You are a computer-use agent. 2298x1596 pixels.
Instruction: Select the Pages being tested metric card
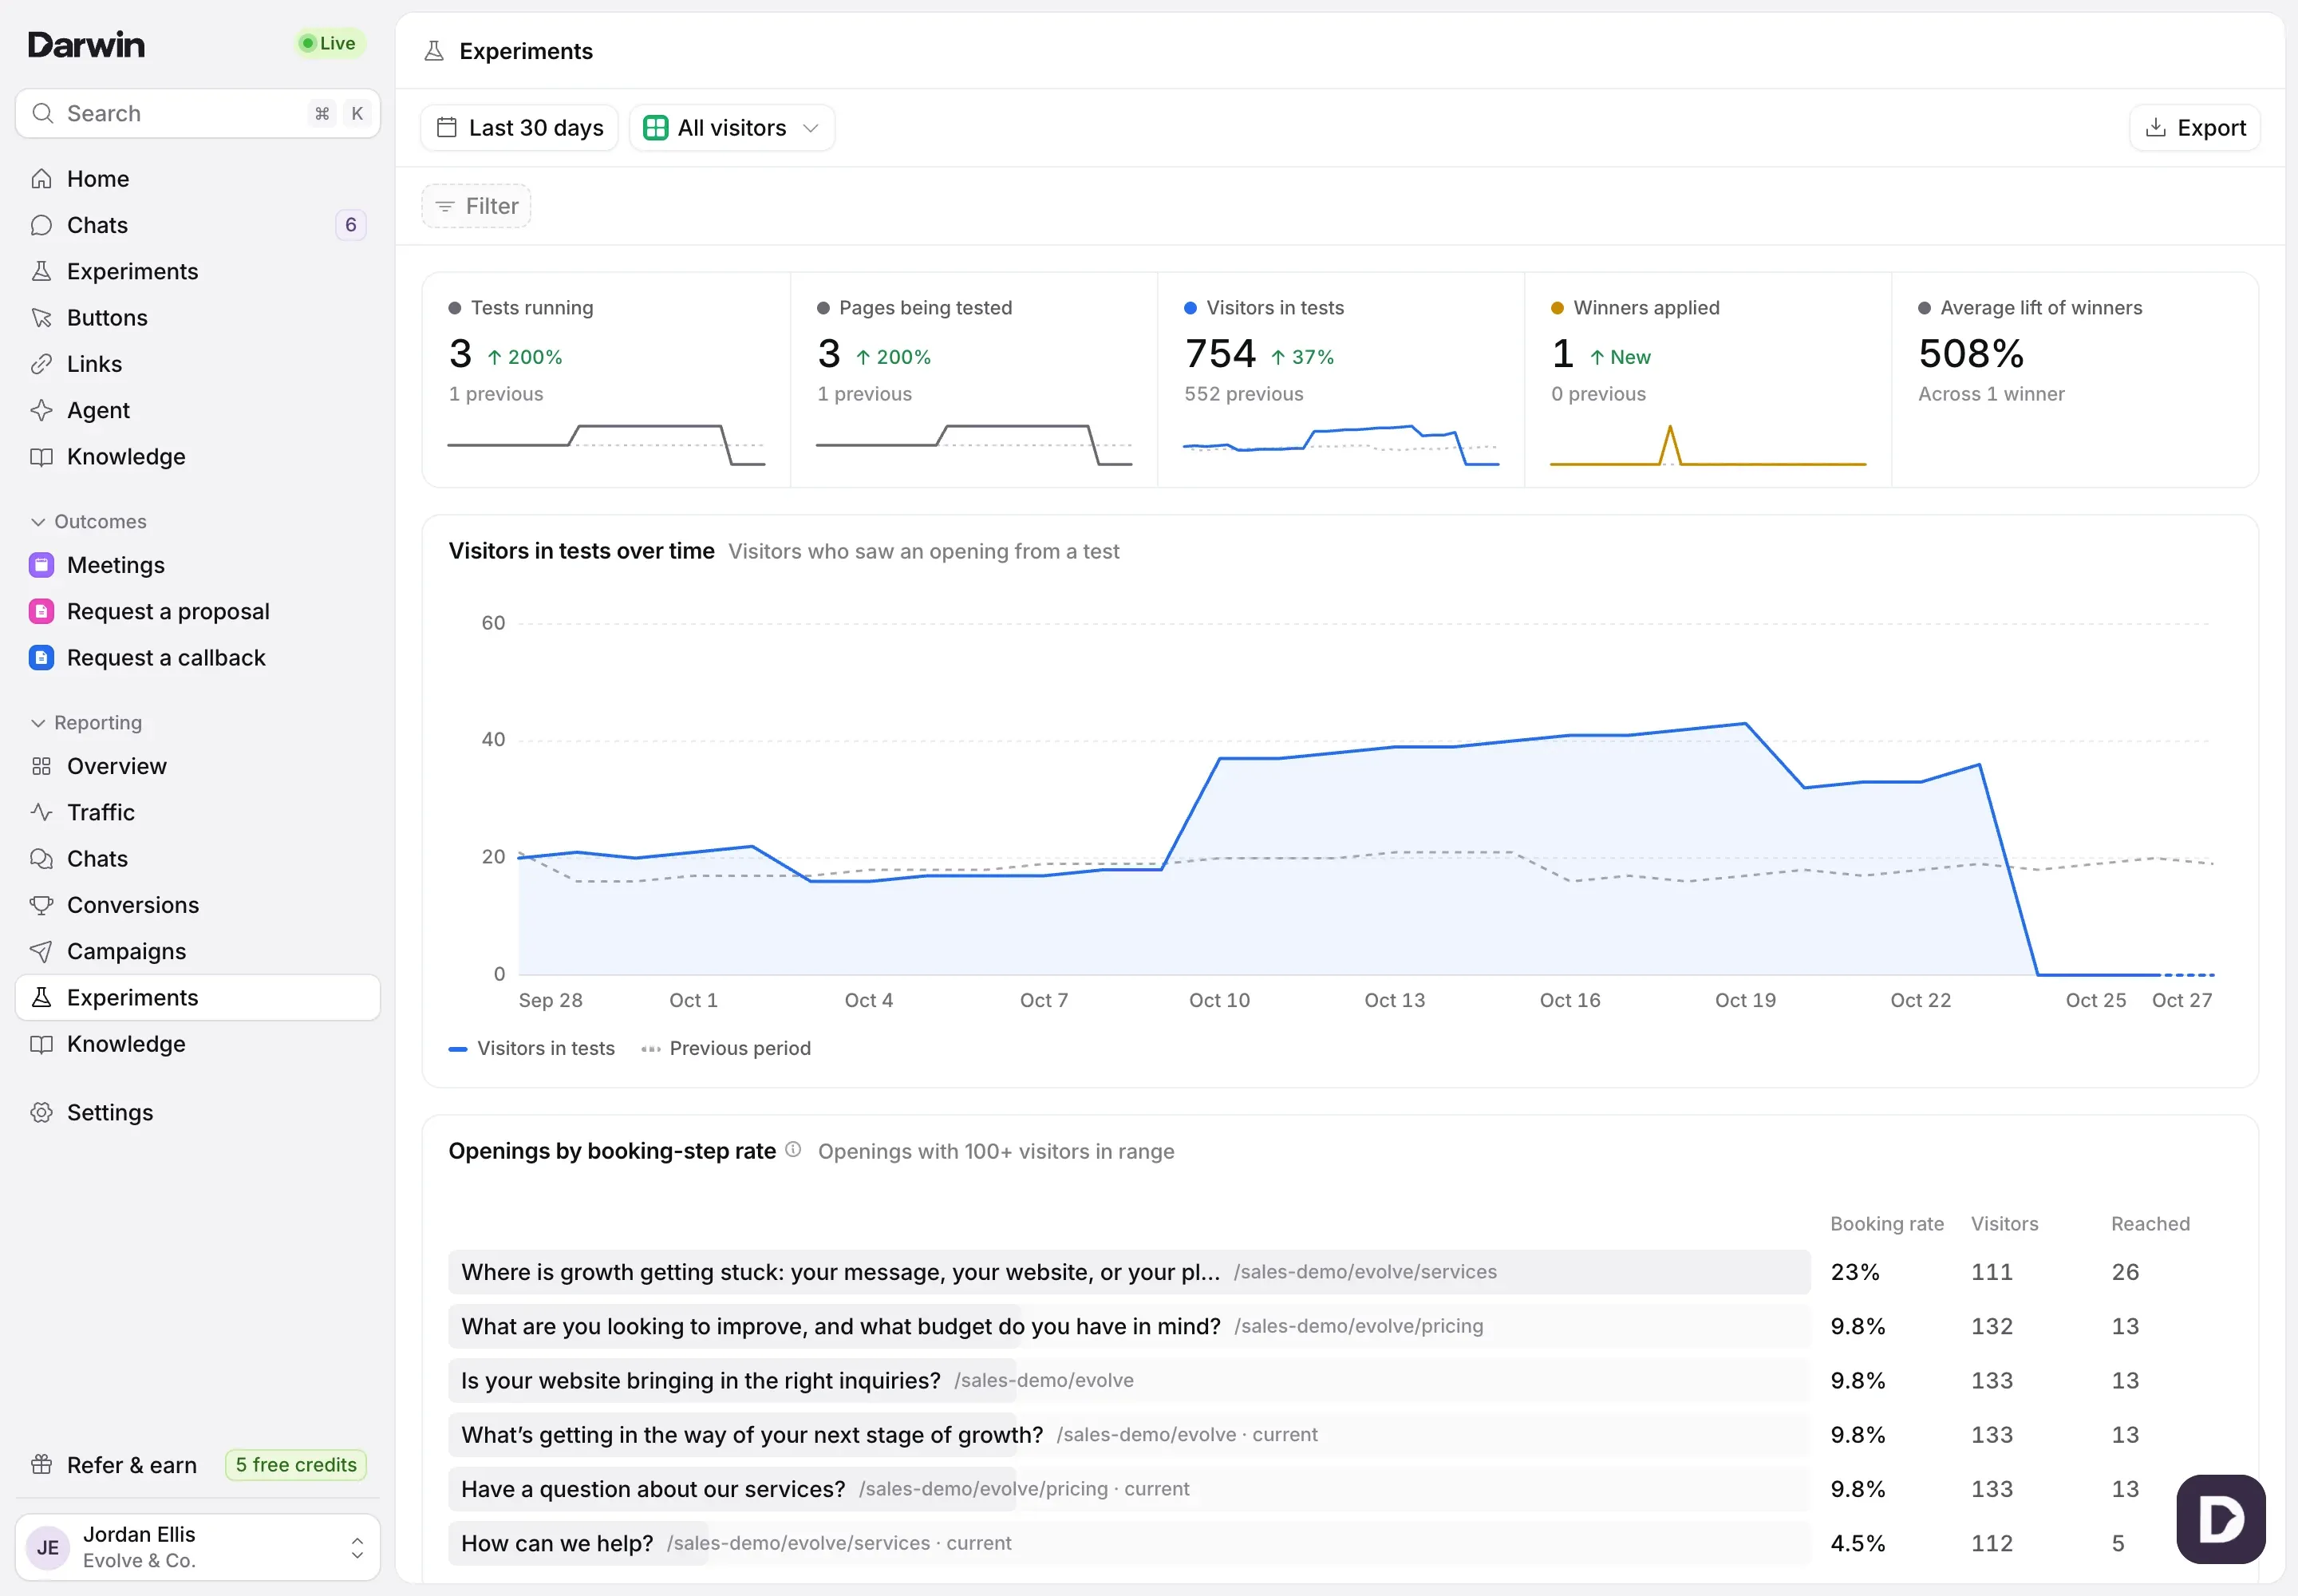(974, 380)
